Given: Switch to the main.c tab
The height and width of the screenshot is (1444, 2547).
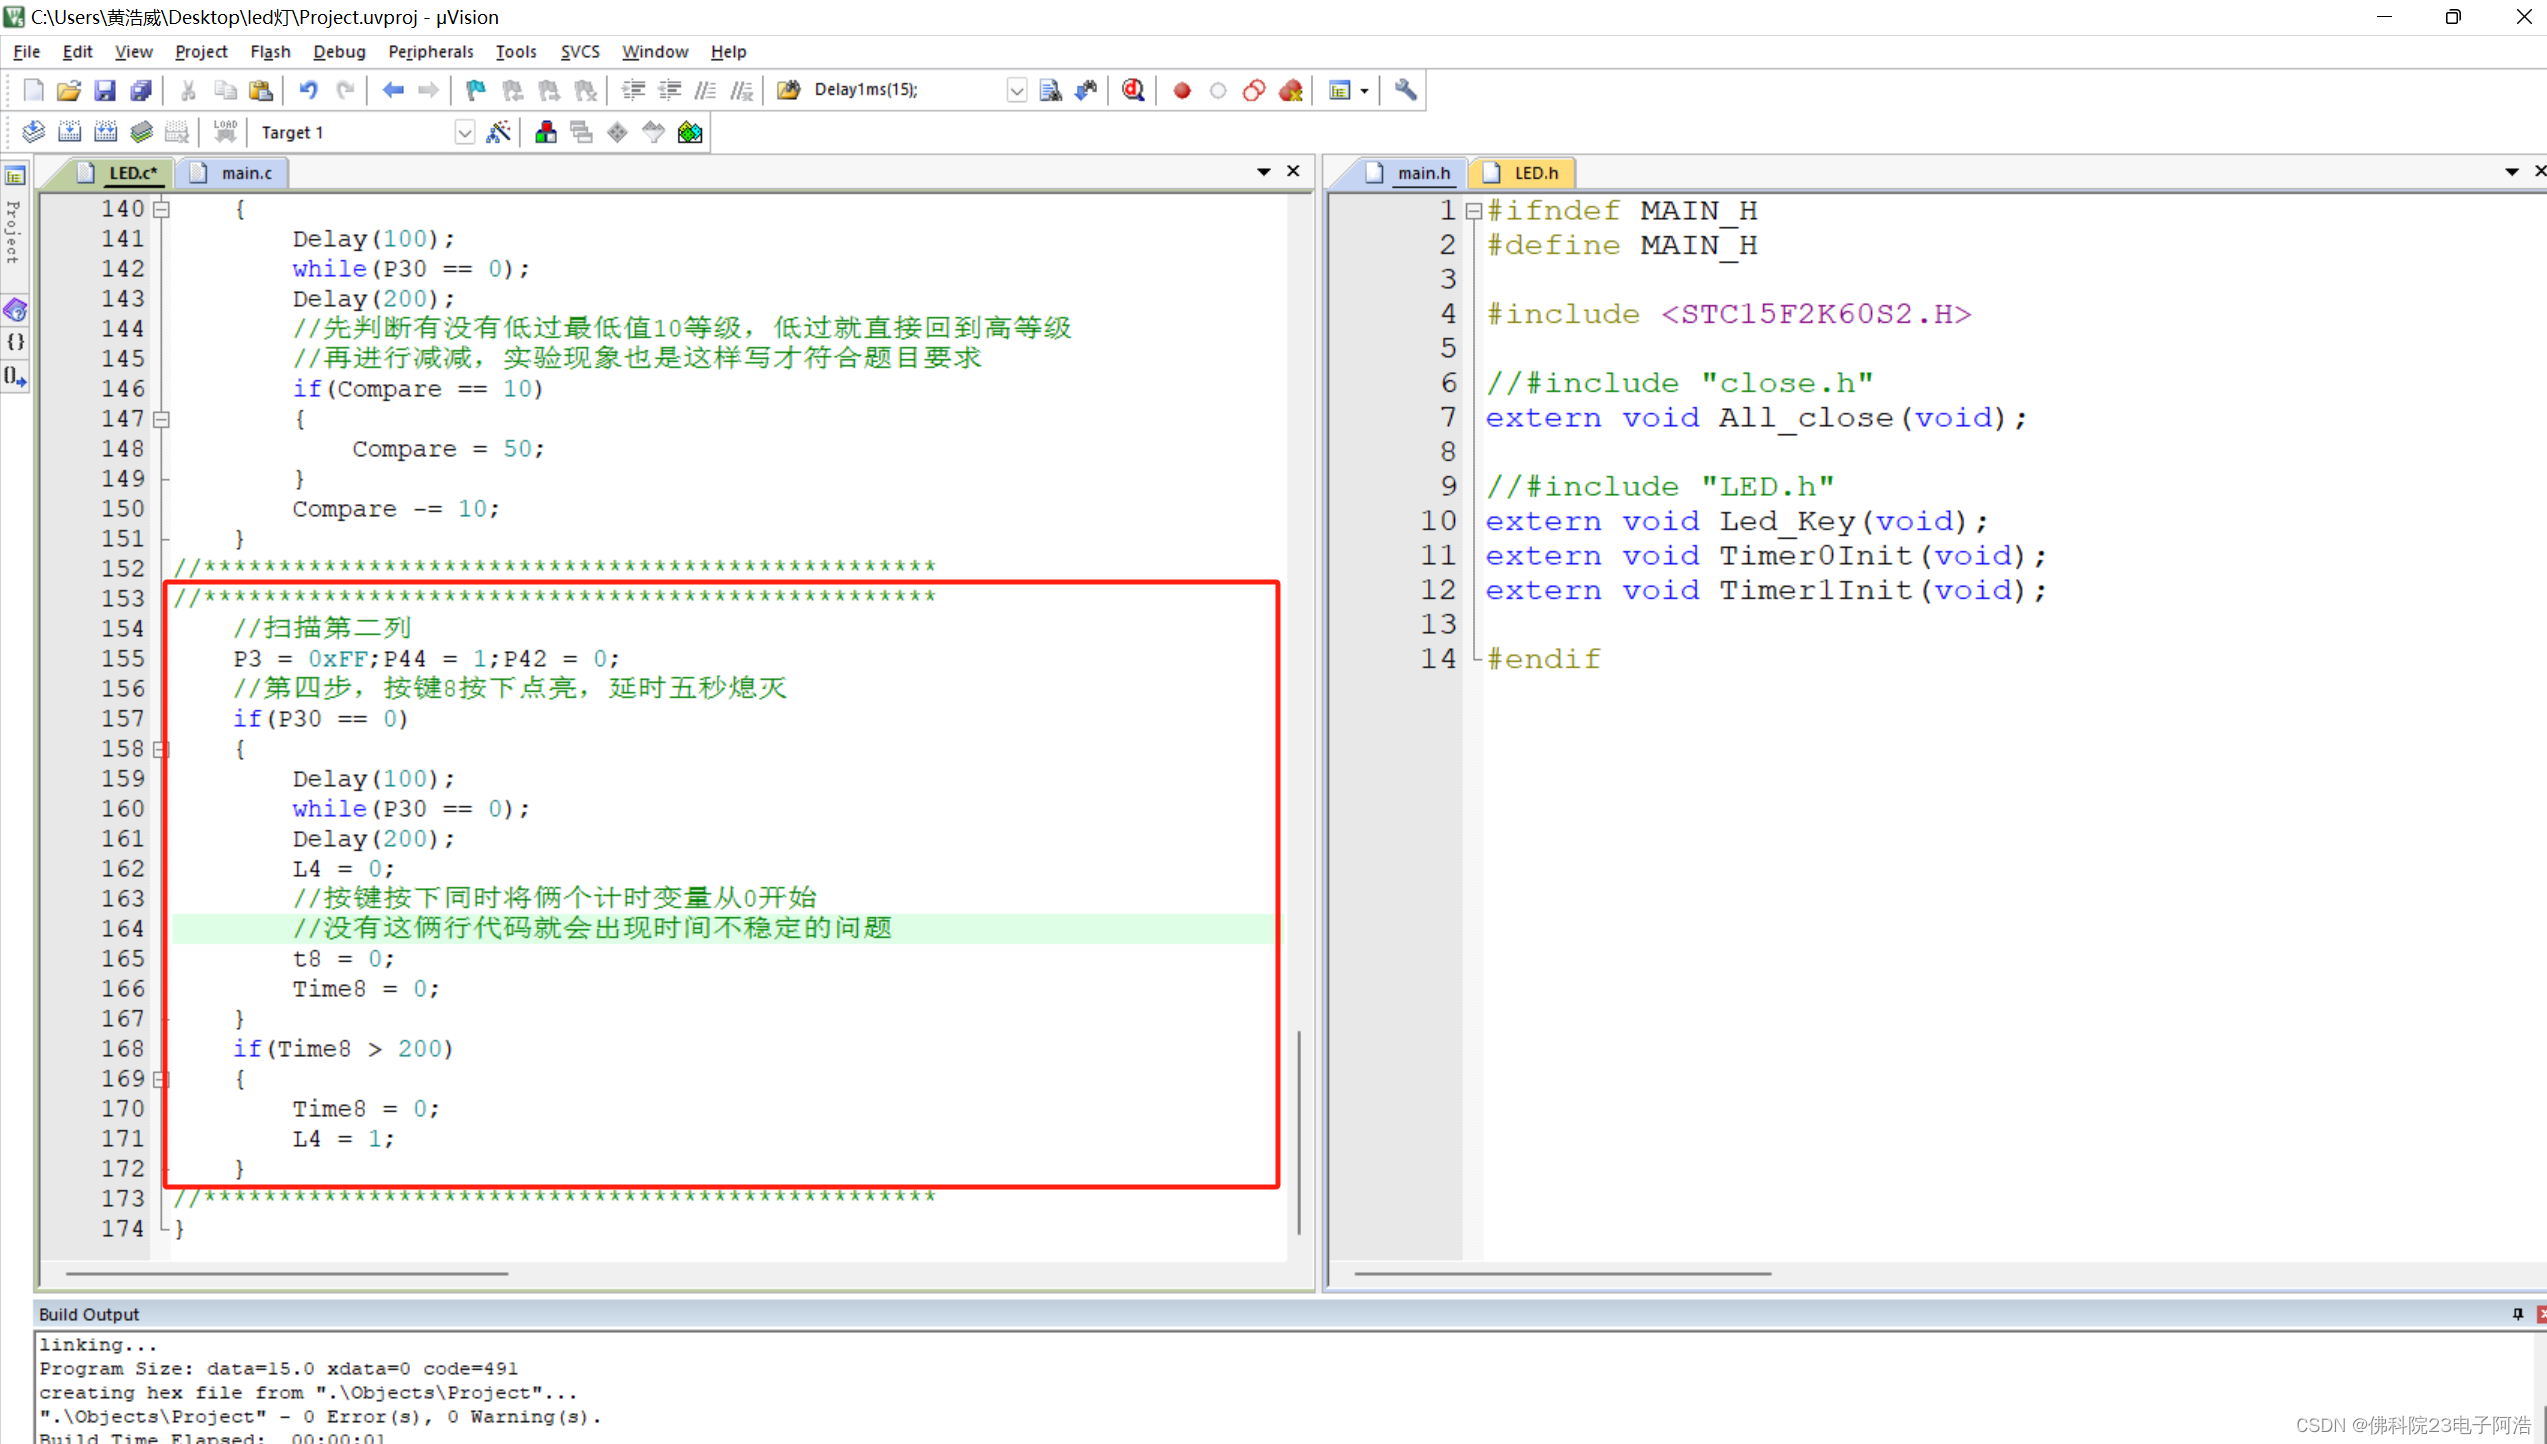Looking at the screenshot, I should (x=245, y=173).
